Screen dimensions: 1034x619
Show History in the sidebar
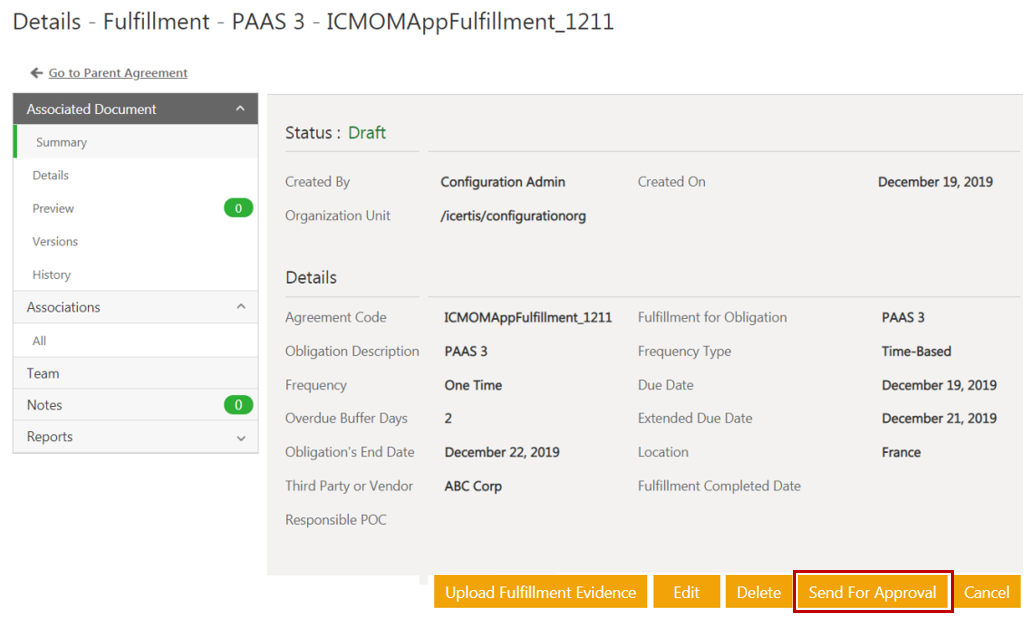(51, 274)
